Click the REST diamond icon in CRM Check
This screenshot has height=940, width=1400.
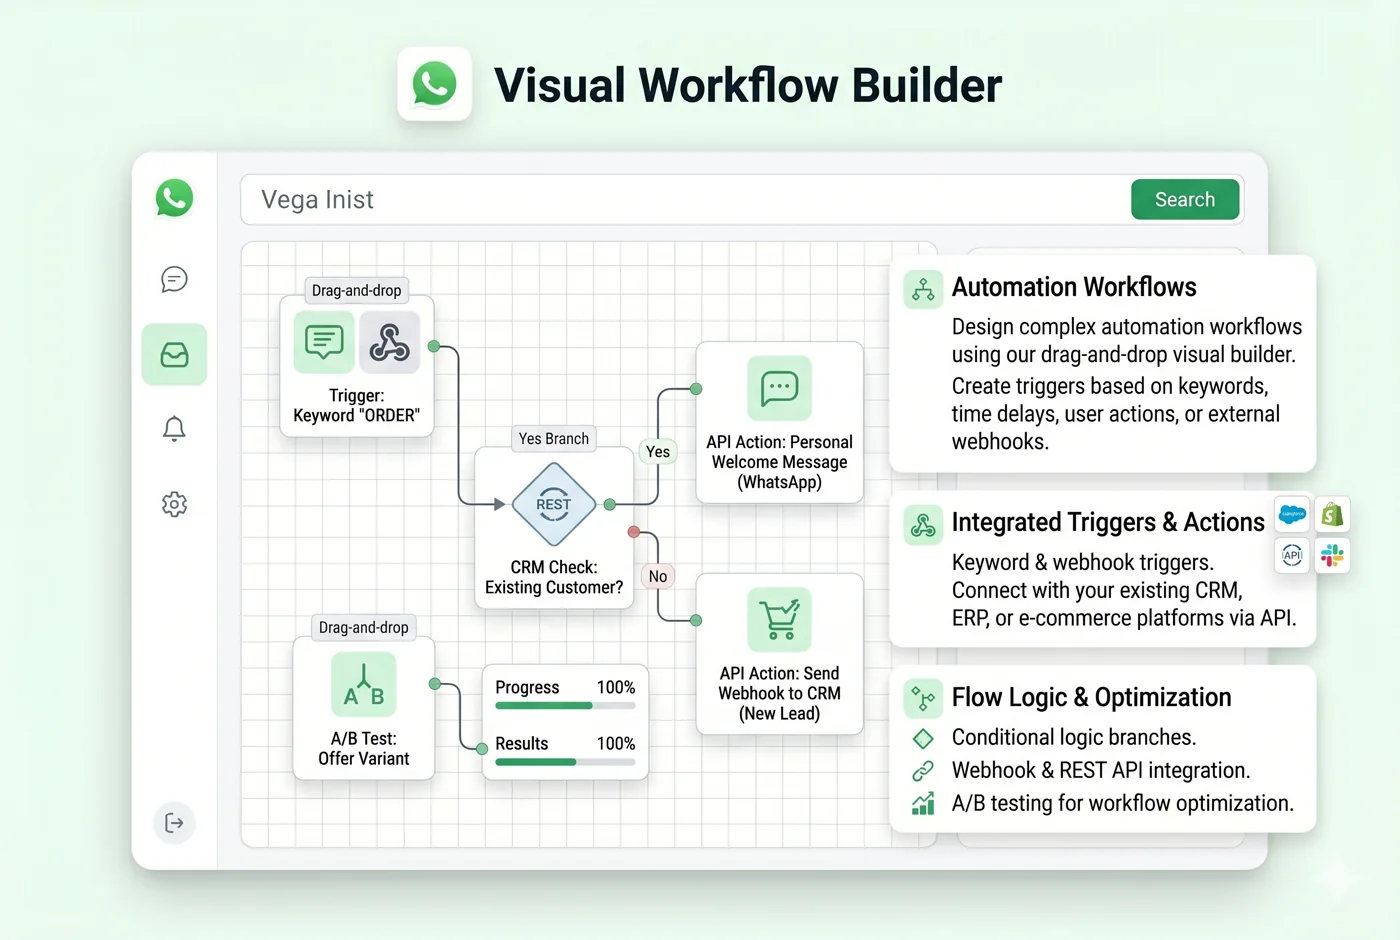(553, 504)
